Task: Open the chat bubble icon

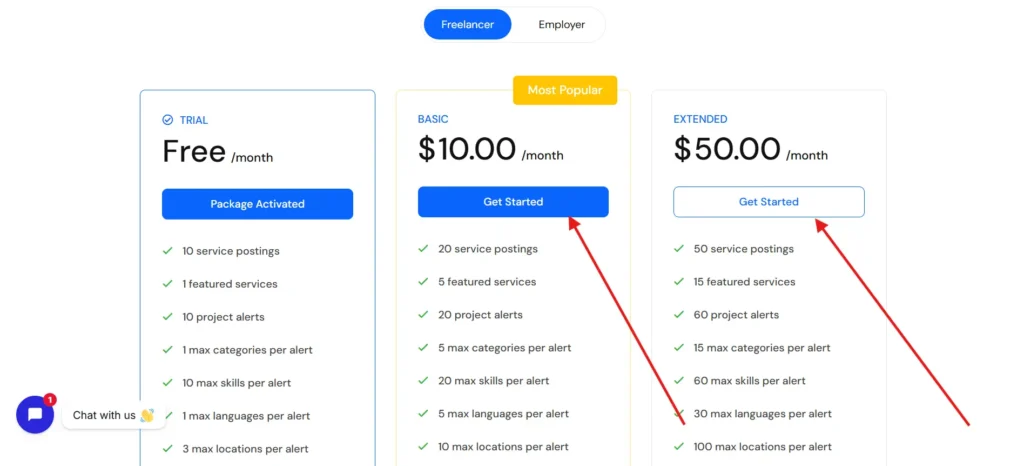Action: coord(35,414)
